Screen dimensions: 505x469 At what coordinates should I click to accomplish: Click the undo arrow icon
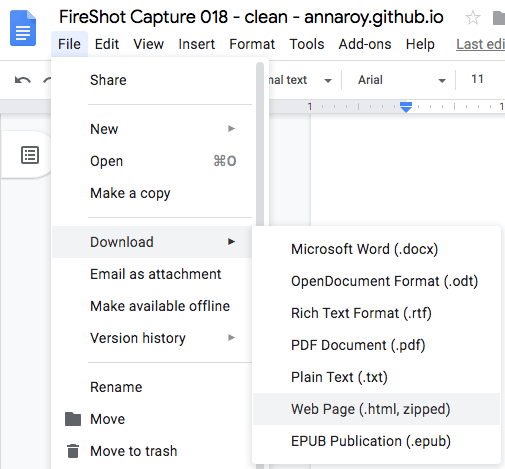(x=23, y=80)
